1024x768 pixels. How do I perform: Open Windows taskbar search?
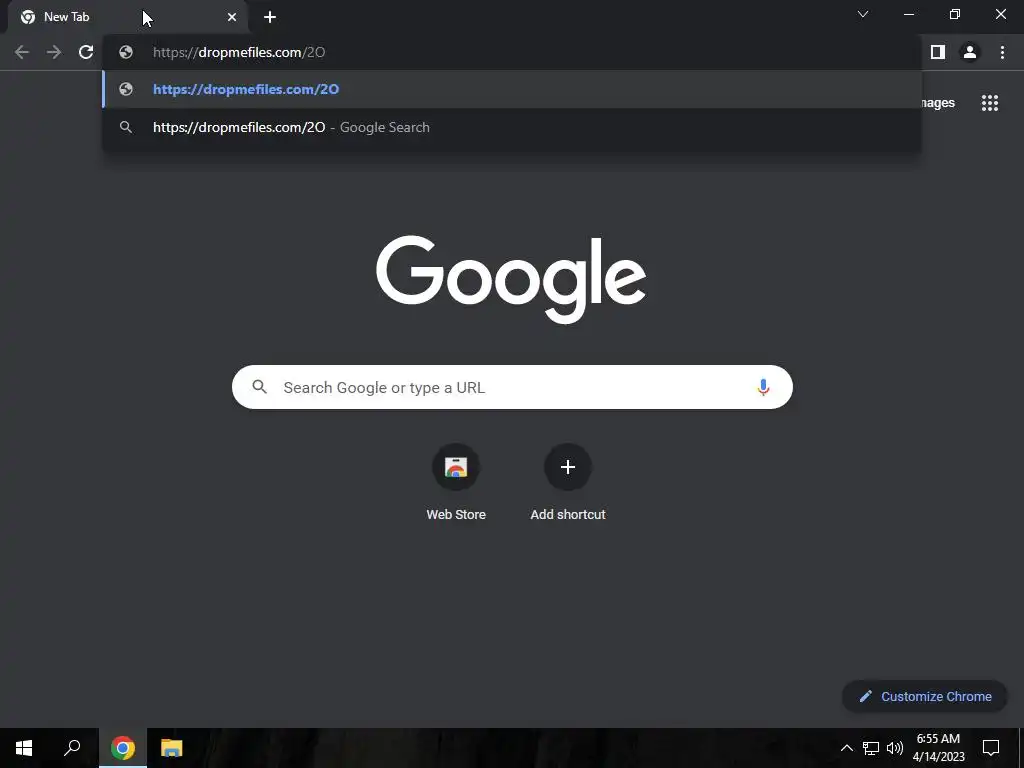click(x=72, y=748)
